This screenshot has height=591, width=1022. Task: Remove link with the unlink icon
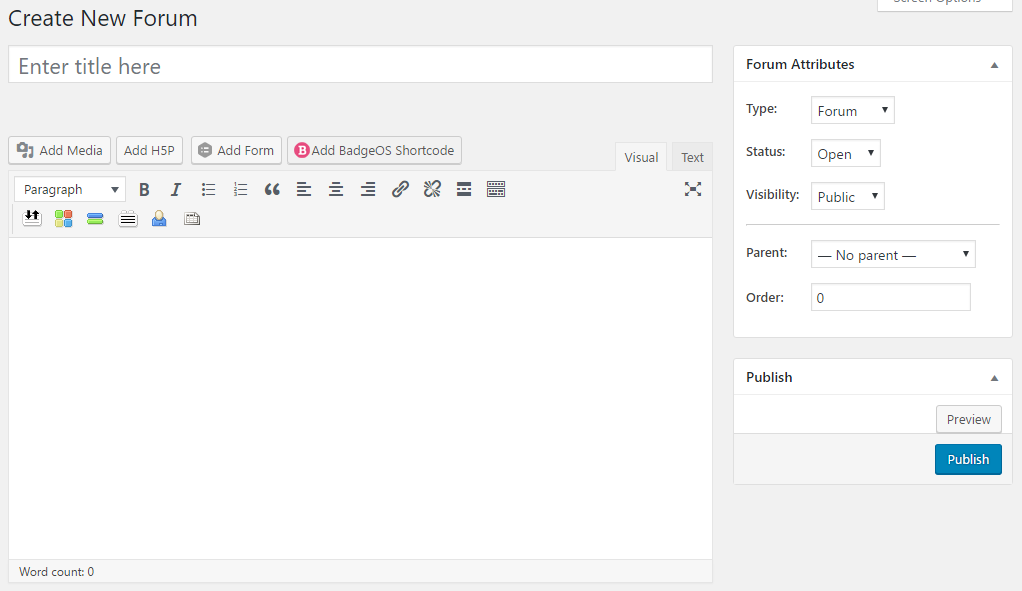432,189
